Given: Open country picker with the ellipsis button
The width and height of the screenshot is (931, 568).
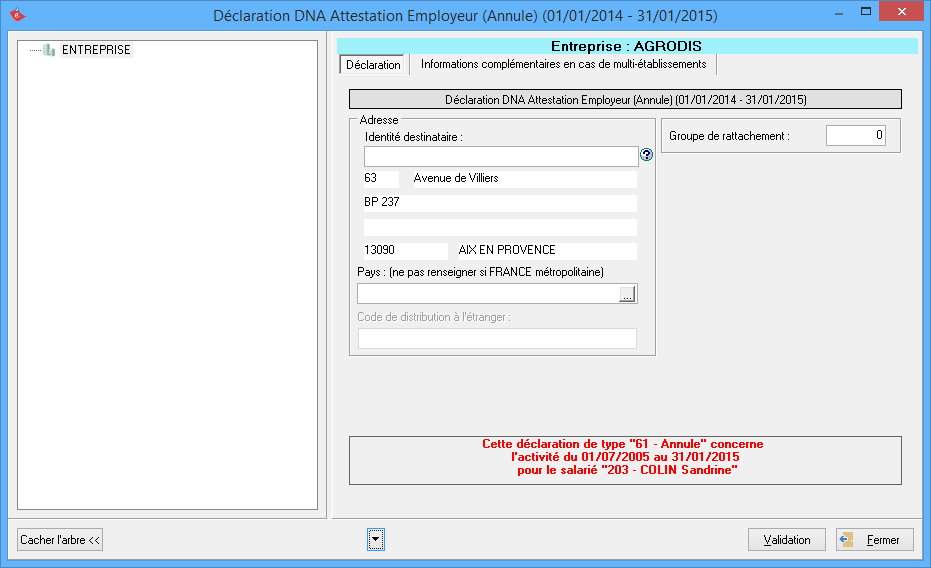Looking at the screenshot, I should [x=627, y=294].
